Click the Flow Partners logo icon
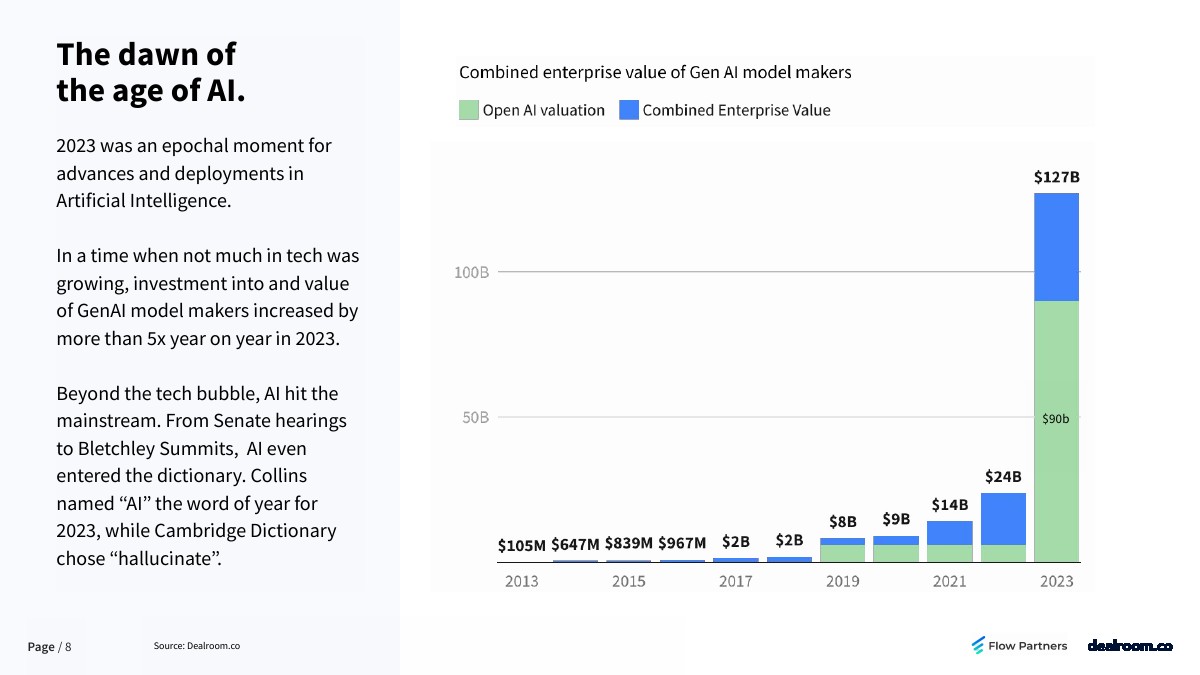 tap(978, 646)
